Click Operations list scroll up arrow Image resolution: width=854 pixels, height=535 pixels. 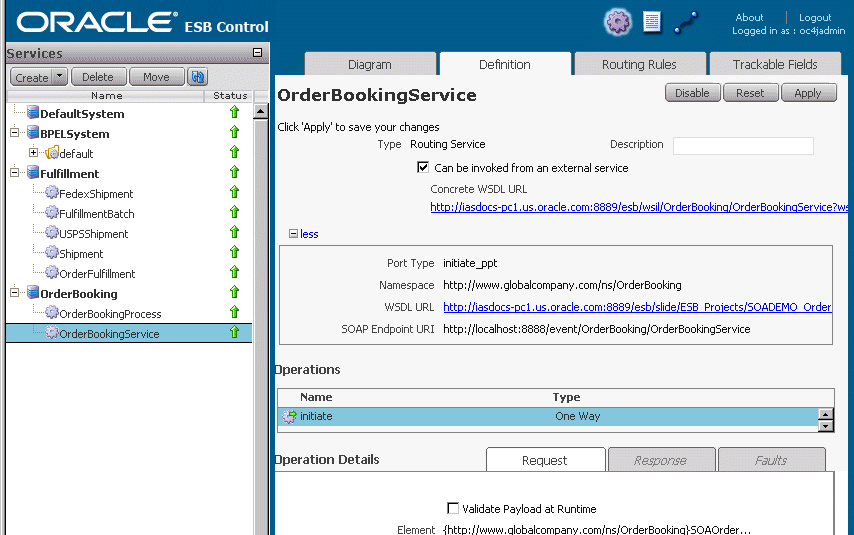[826, 414]
